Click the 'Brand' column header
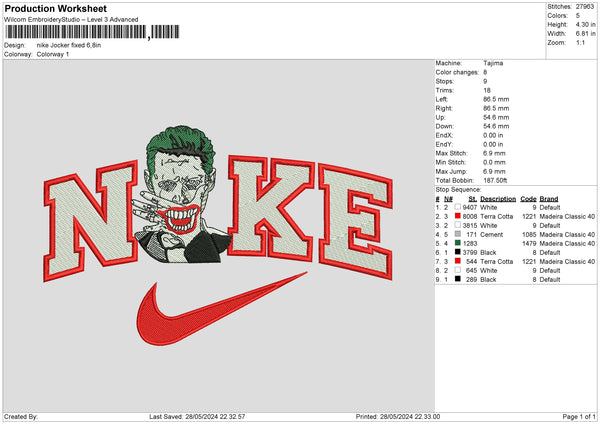This screenshot has height=424, width=600. [549, 199]
